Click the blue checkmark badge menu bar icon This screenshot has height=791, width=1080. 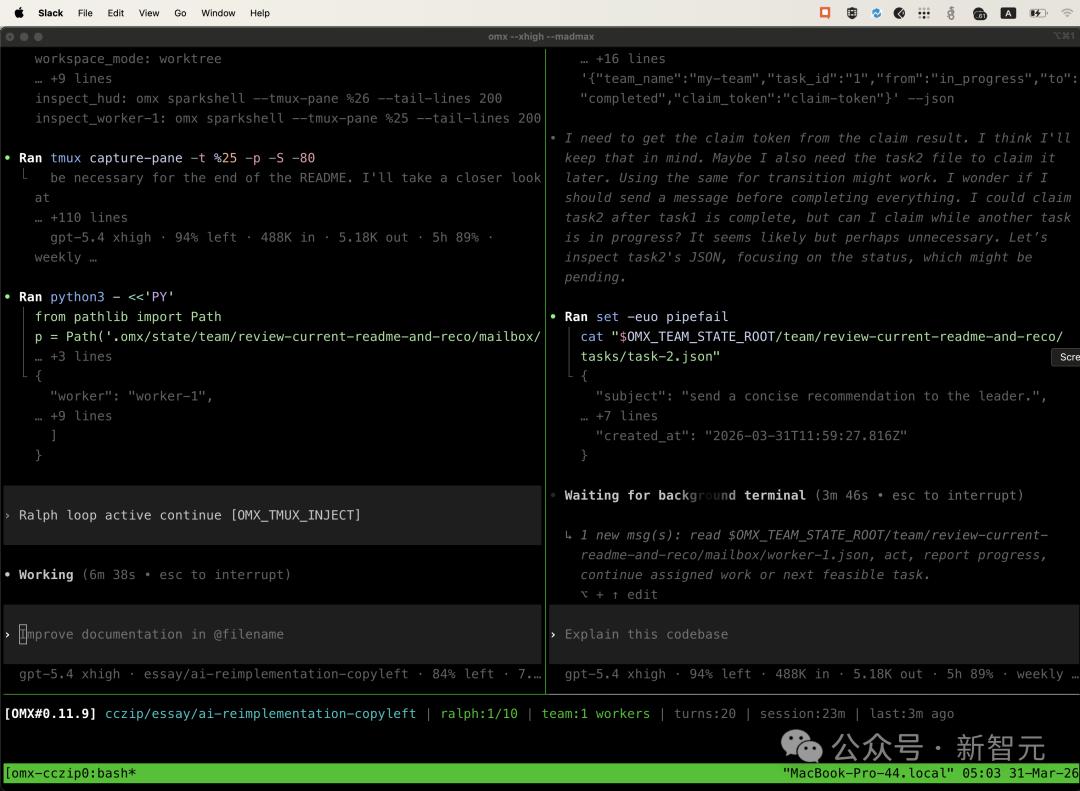click(876, 13)
